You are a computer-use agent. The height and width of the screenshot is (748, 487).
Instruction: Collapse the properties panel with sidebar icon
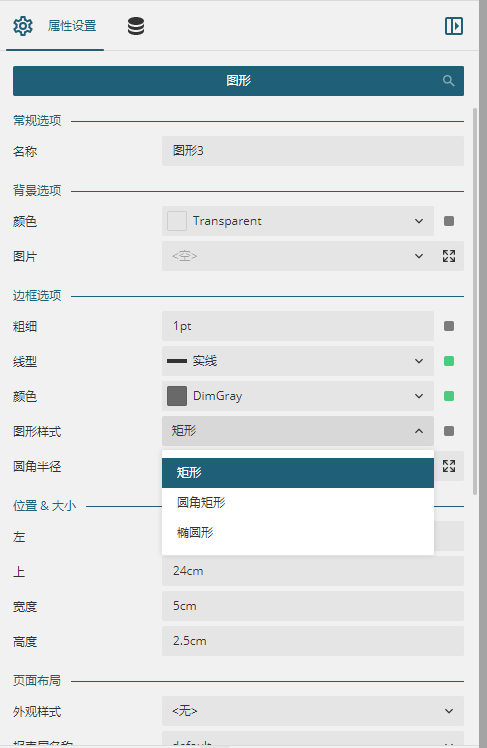[x=454, y=26]
